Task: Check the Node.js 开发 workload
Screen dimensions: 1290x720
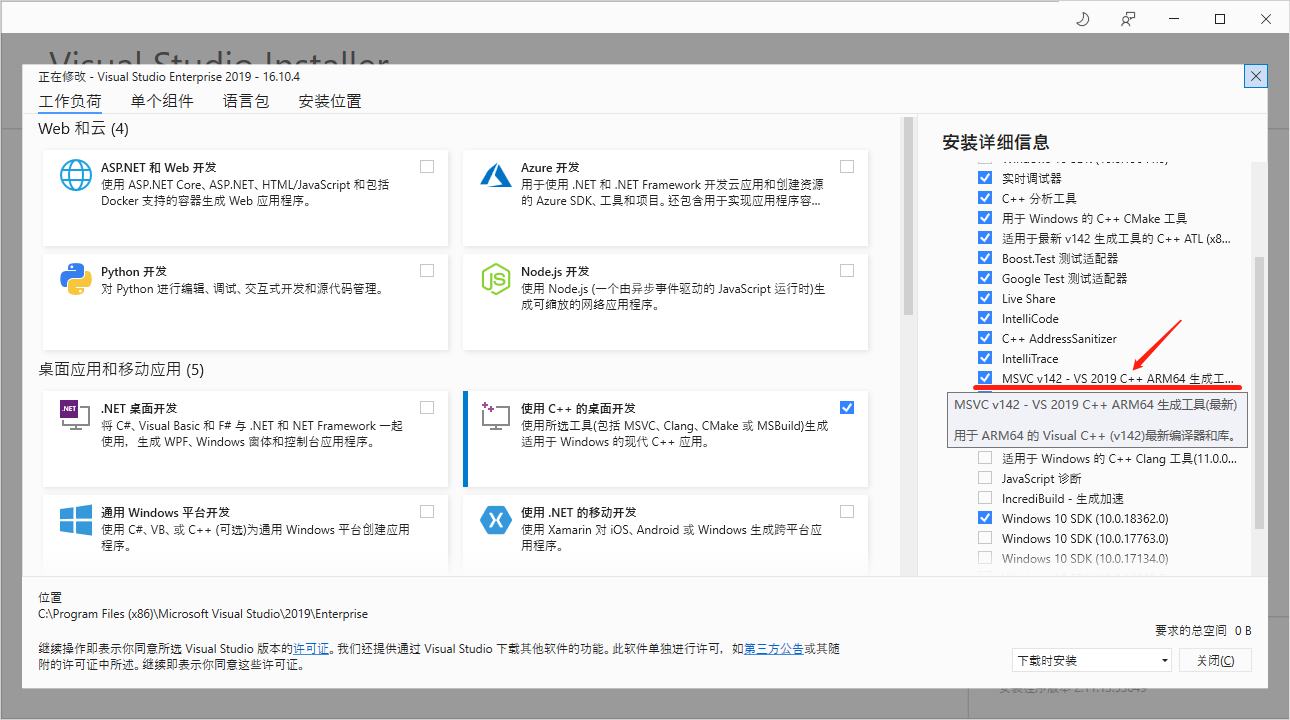Action: coord(847,271)
